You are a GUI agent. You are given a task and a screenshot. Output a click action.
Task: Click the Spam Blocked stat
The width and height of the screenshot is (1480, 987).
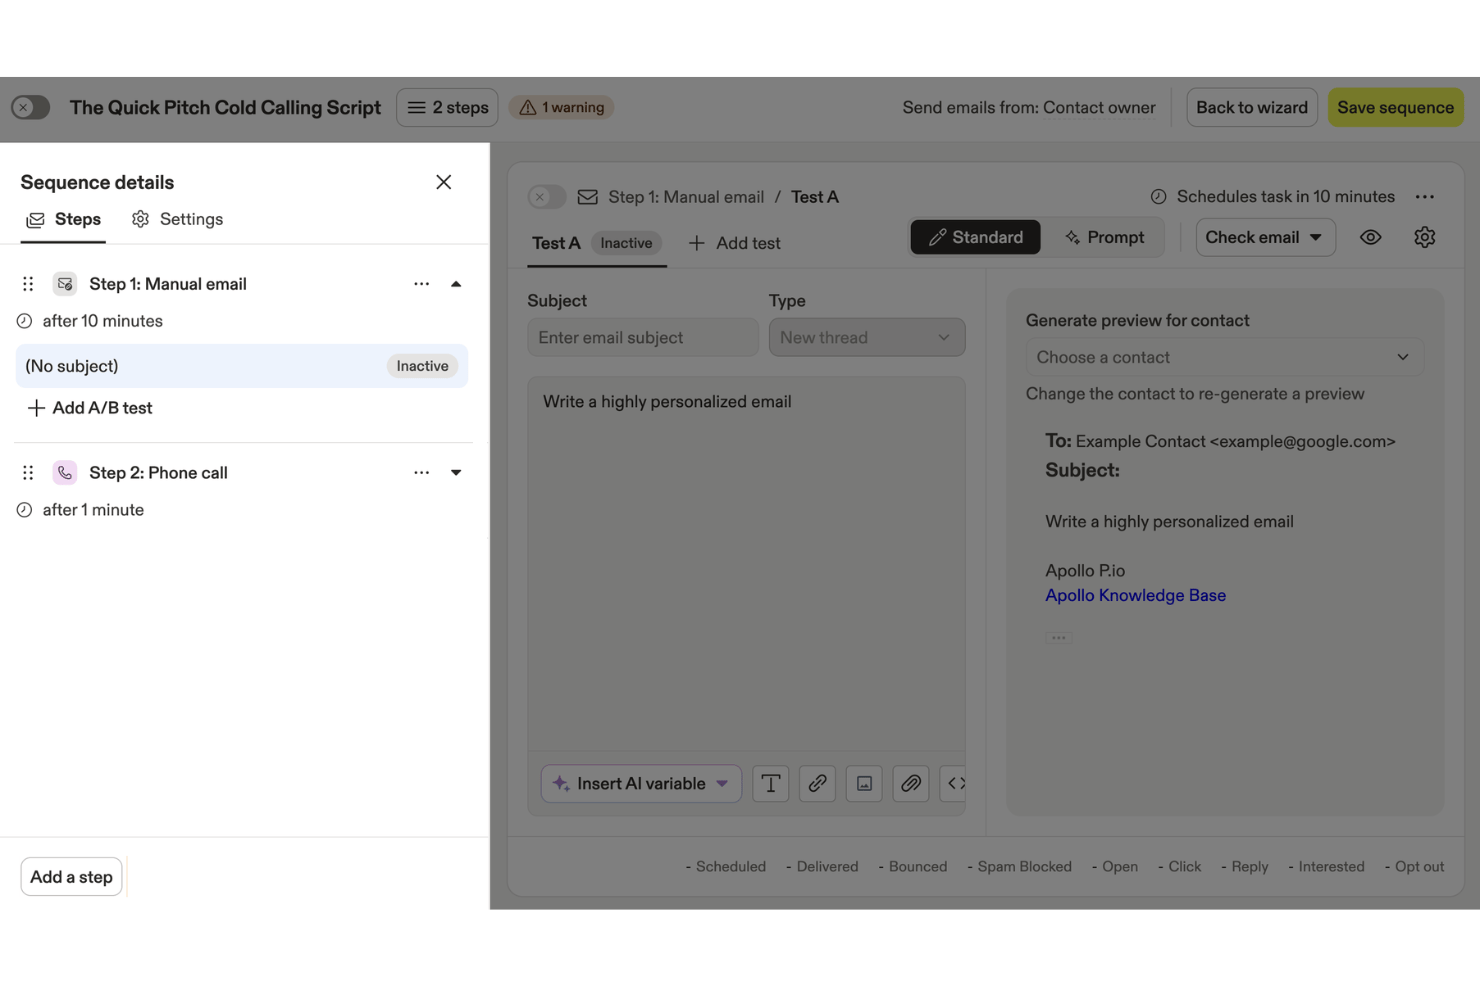(1020, 867)
